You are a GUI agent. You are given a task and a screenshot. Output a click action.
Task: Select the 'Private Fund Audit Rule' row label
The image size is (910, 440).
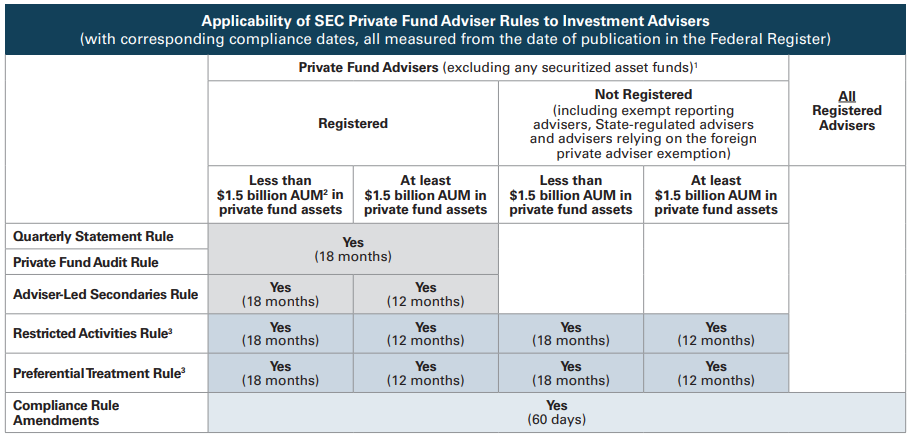[x=86, y=262]
